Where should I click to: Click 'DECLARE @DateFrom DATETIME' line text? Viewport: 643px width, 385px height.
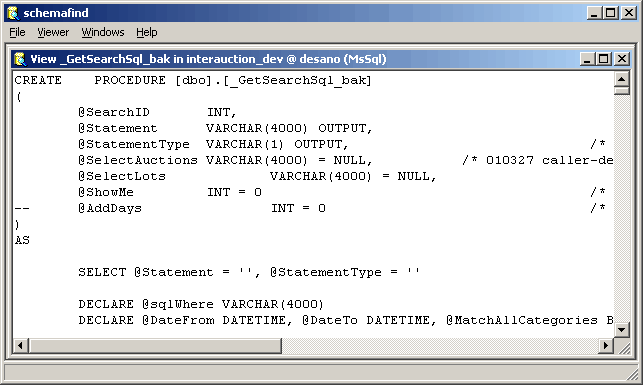pos(185,320)
